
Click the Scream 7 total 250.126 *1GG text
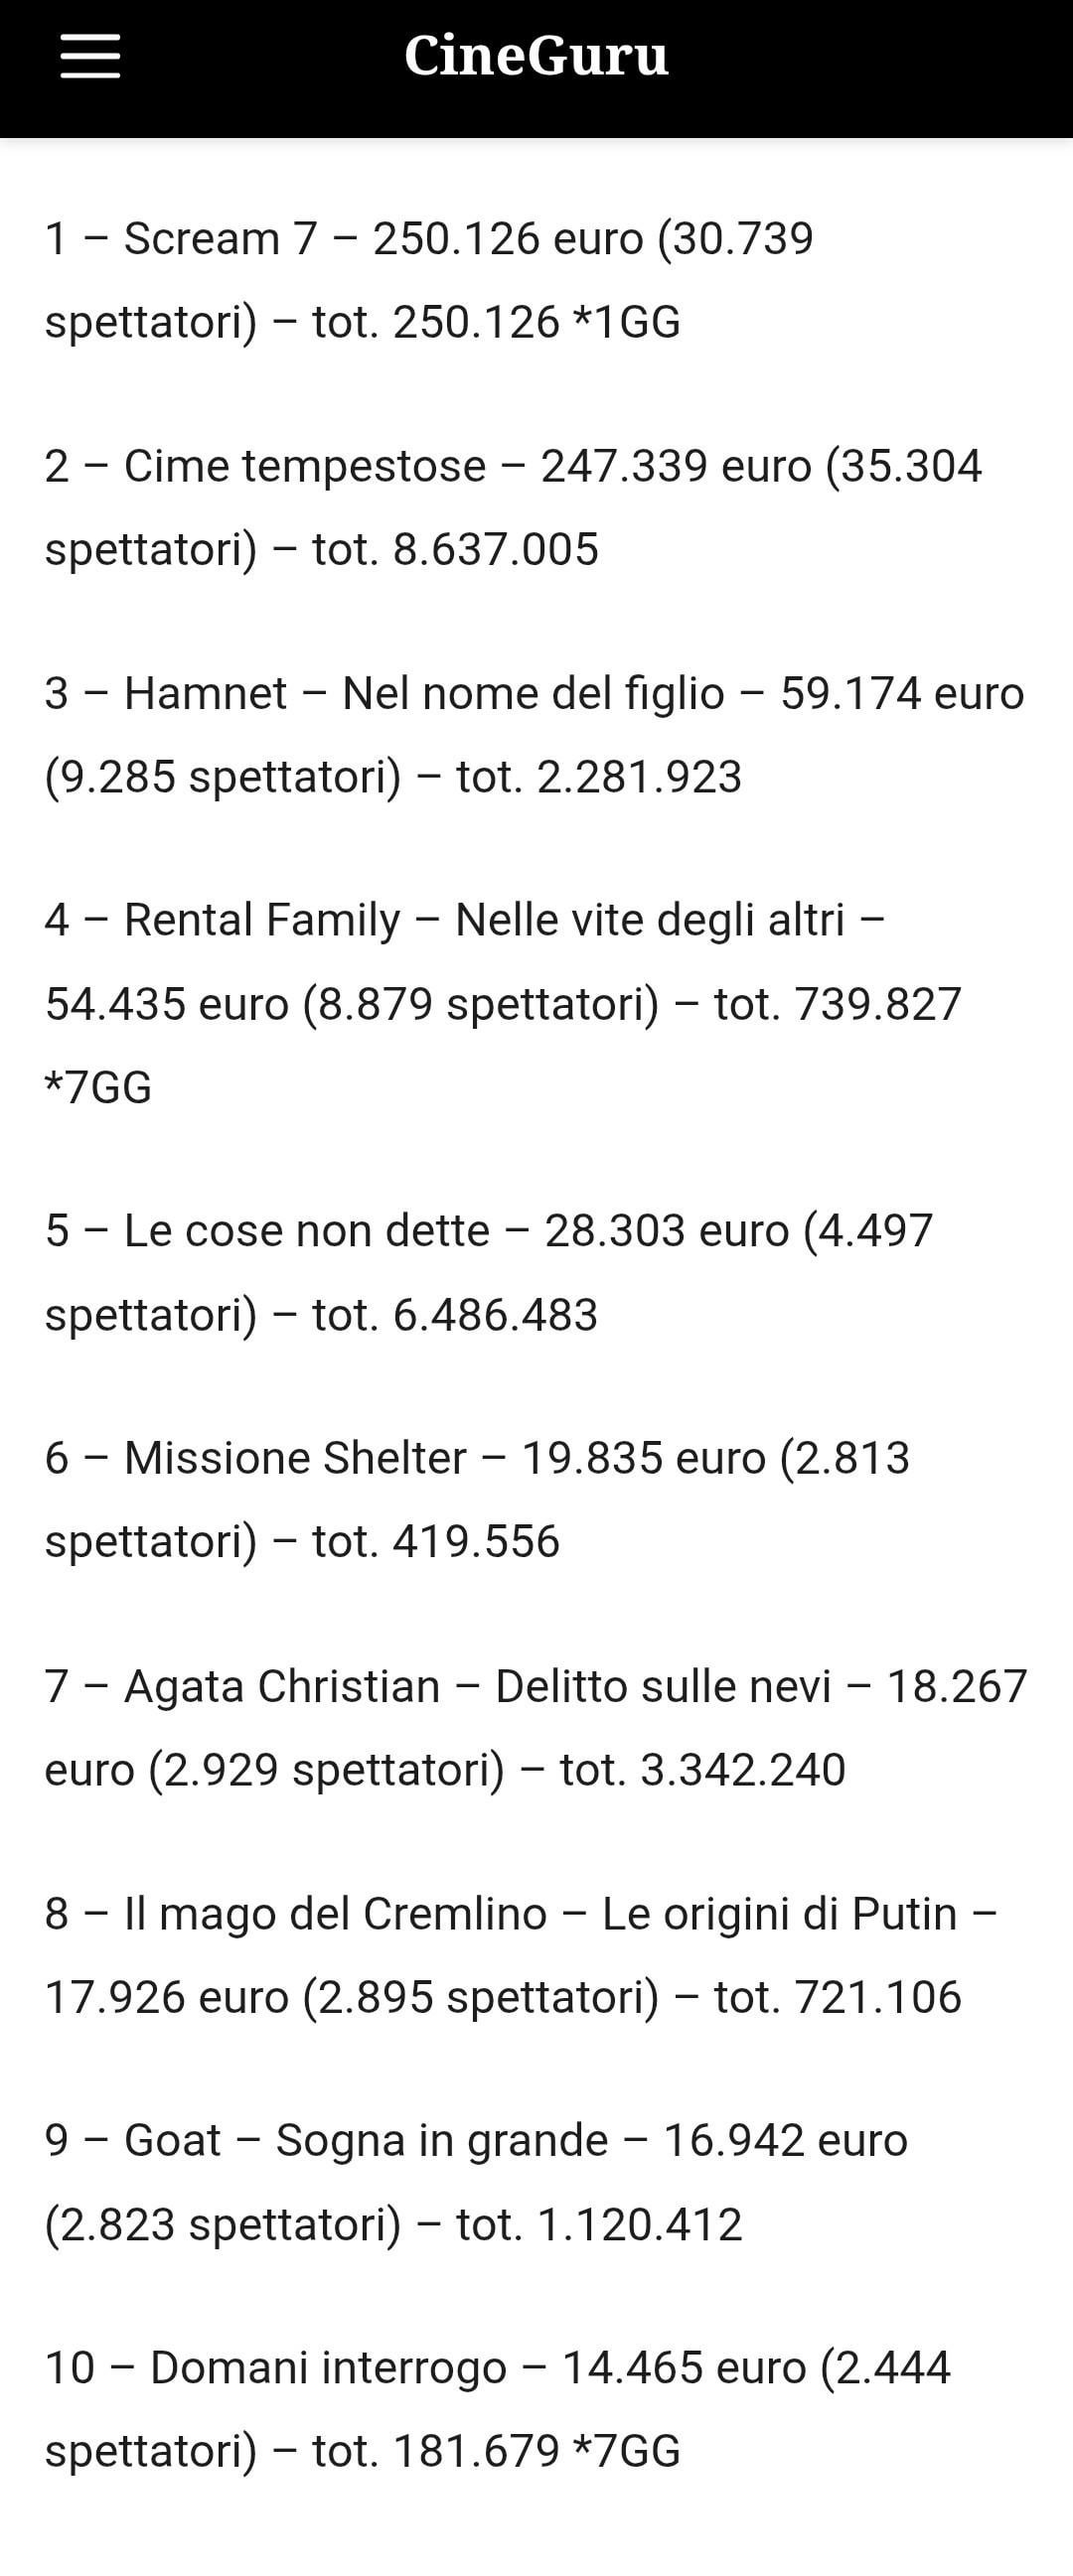[496, 322]
